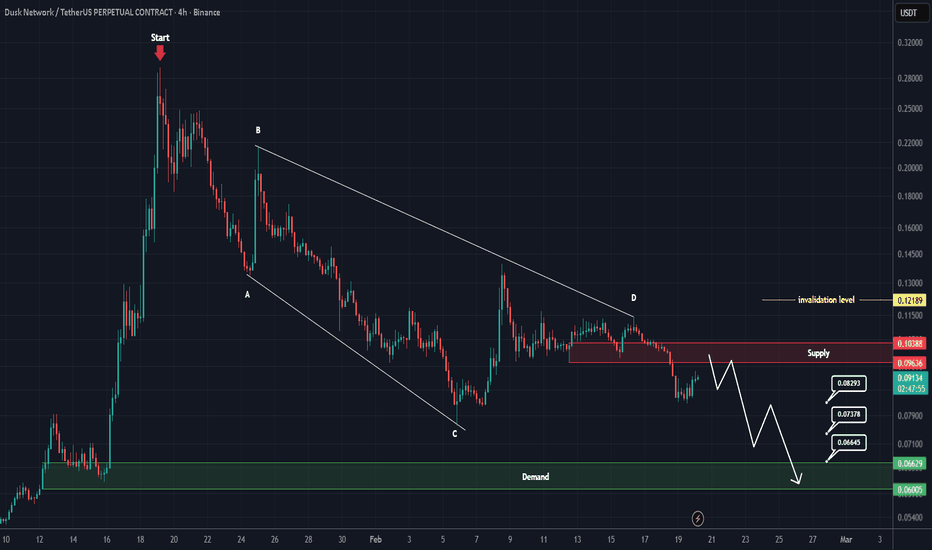Select the "Start" text annotation
Viewport: 932px width, 550px height.
click(x=160, y=37)
